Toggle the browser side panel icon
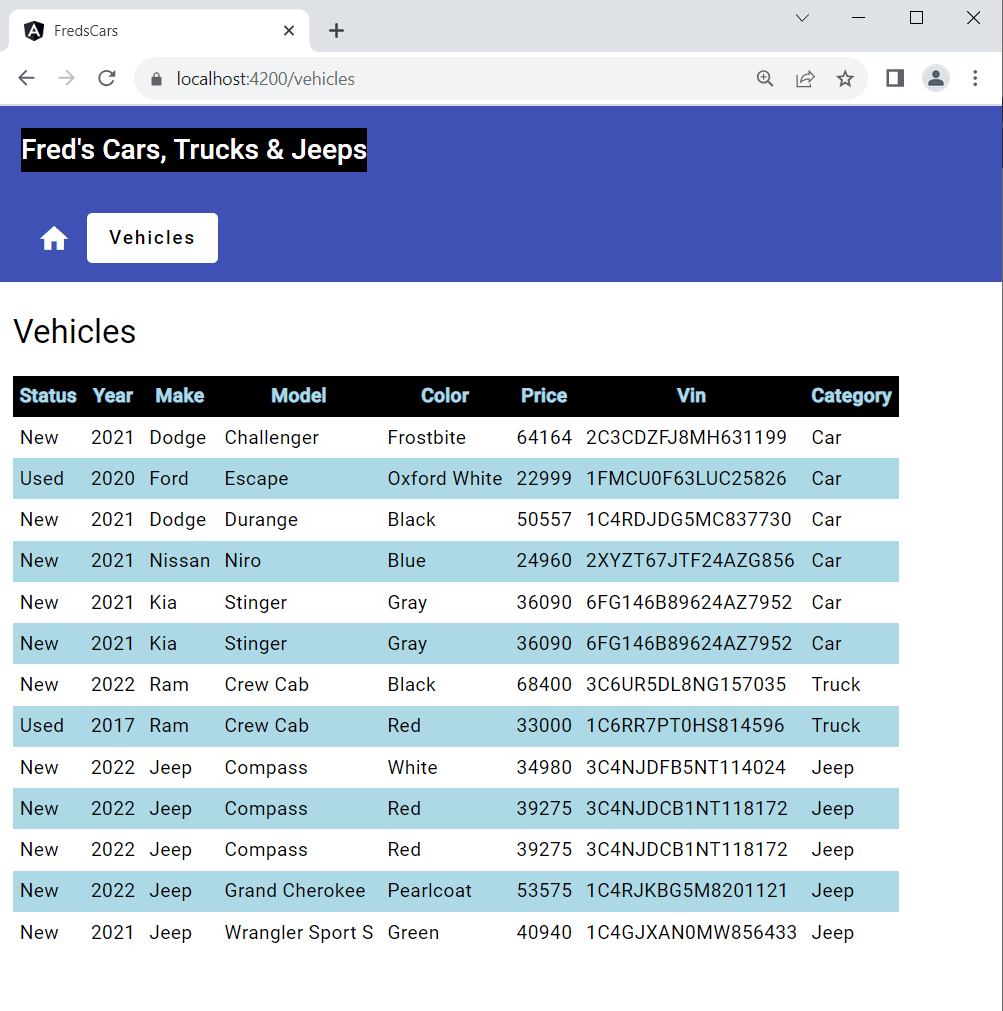 [895, 78]
